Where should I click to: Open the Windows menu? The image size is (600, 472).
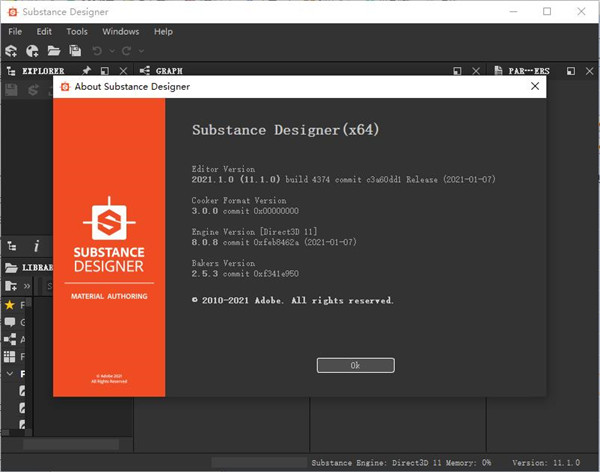(x=120, y=31)
